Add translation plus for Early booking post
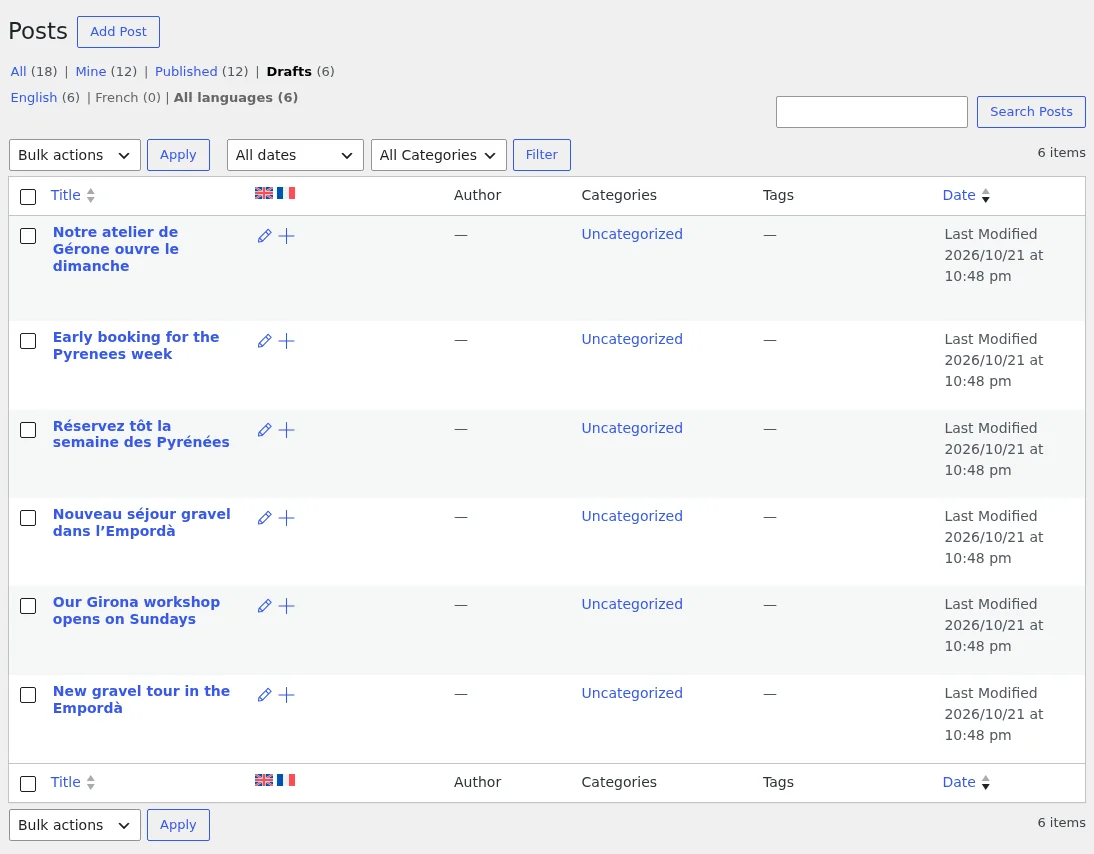The height and width of the screenshot is (854, 1094). (x=286, y=340)
